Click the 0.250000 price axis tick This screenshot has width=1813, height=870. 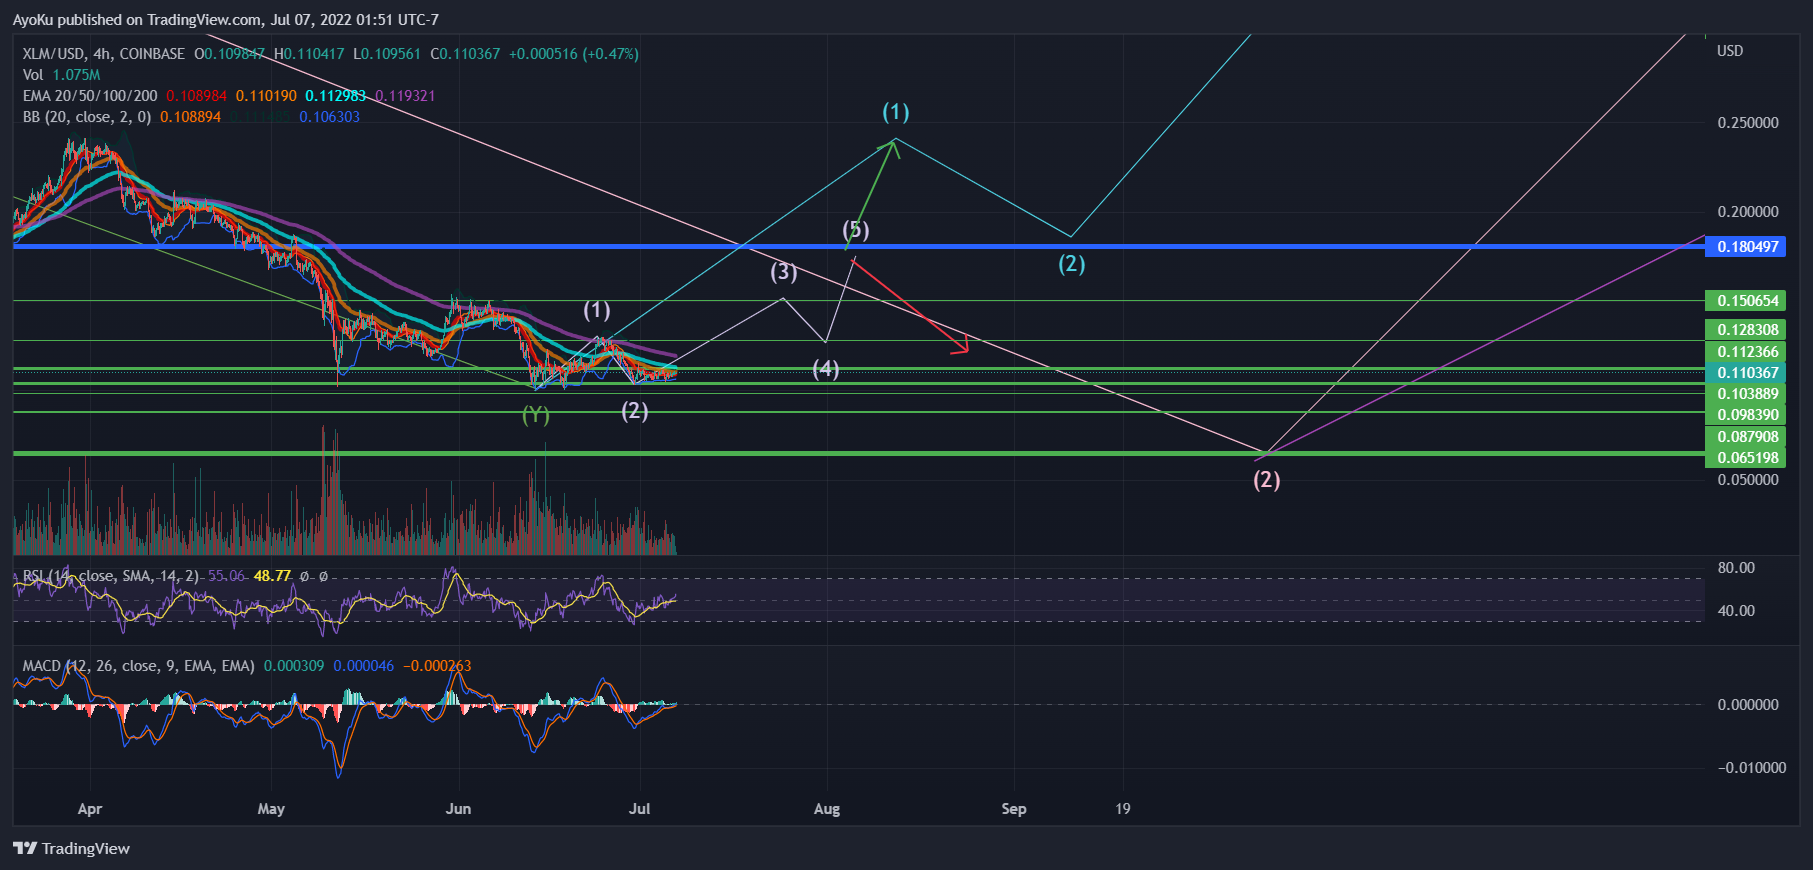coord(1748,123)
